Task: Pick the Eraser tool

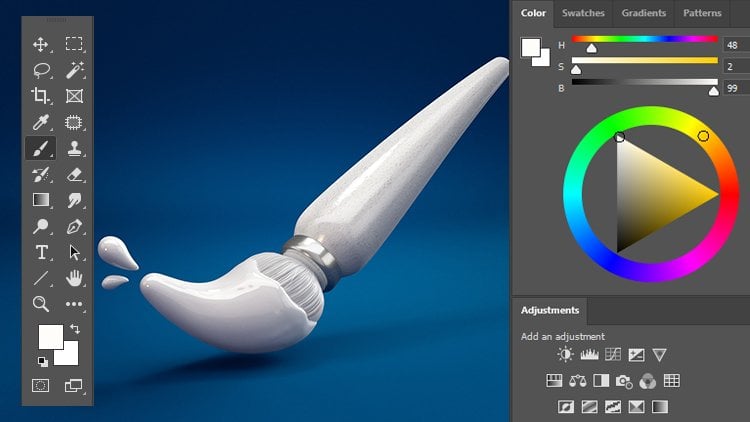Action: [x=74, y=175]
